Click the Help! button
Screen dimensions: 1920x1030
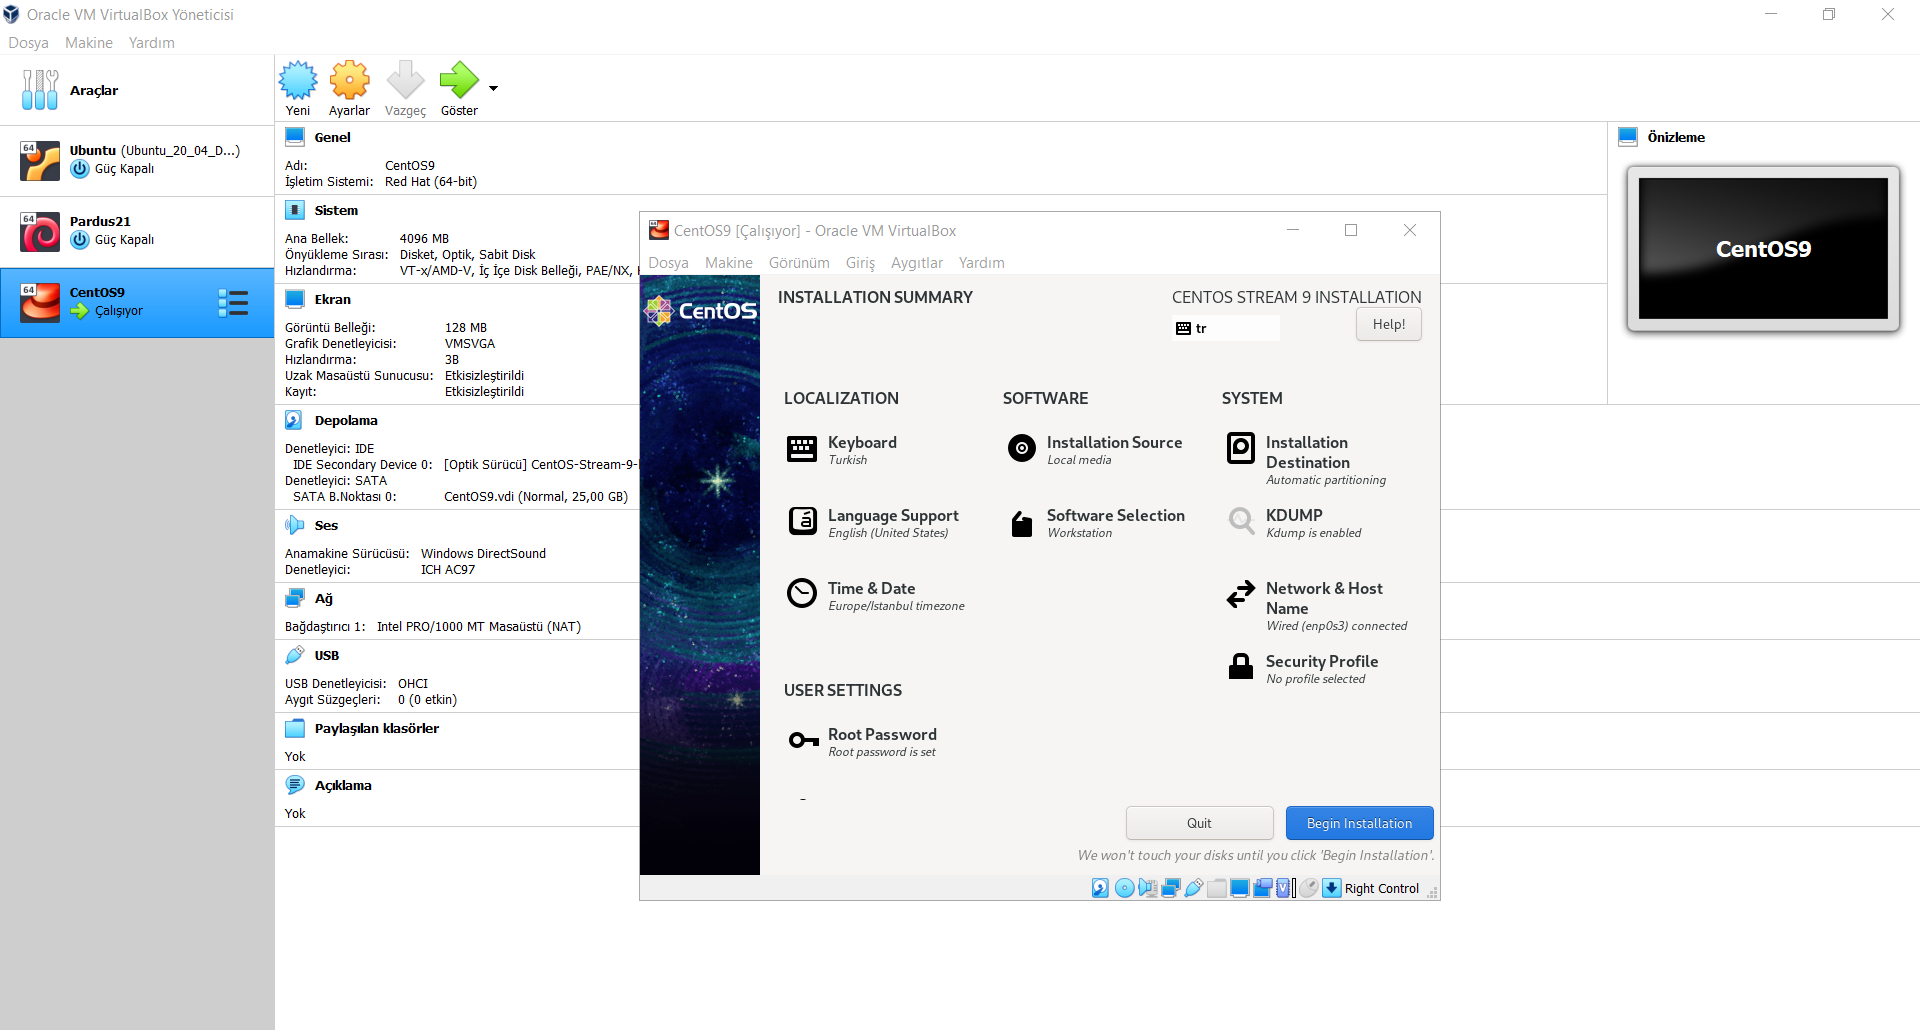pyautogui.click(x=1388, y=324)
